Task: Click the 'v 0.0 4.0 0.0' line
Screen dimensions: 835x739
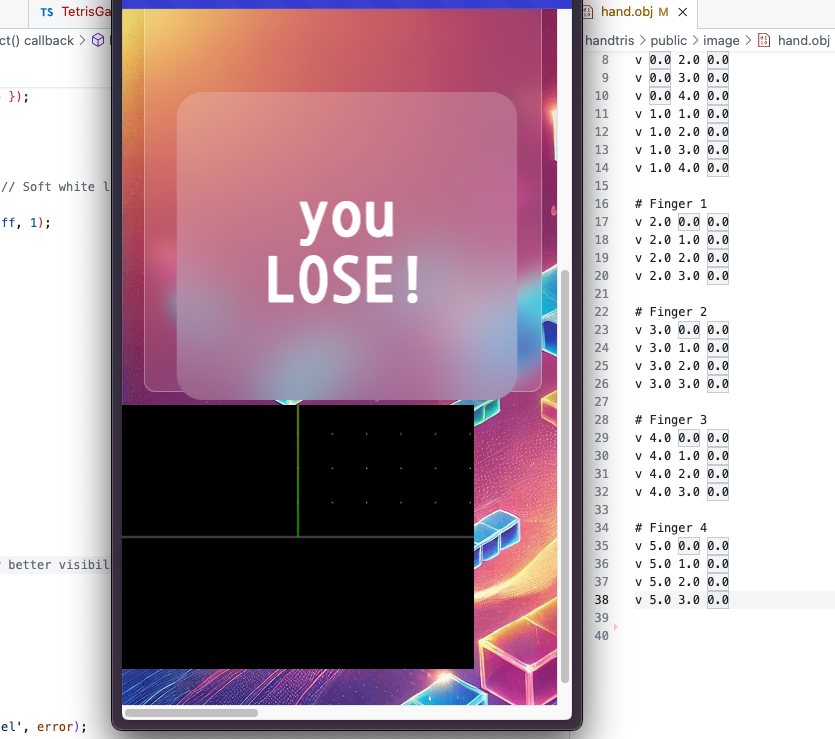Action: pos(682,96)
